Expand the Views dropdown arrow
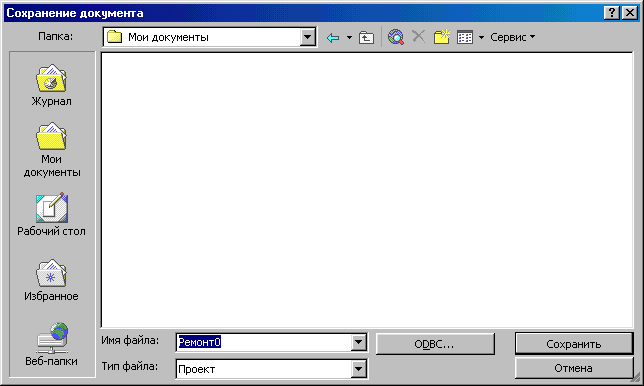 [x=481, y=37]
